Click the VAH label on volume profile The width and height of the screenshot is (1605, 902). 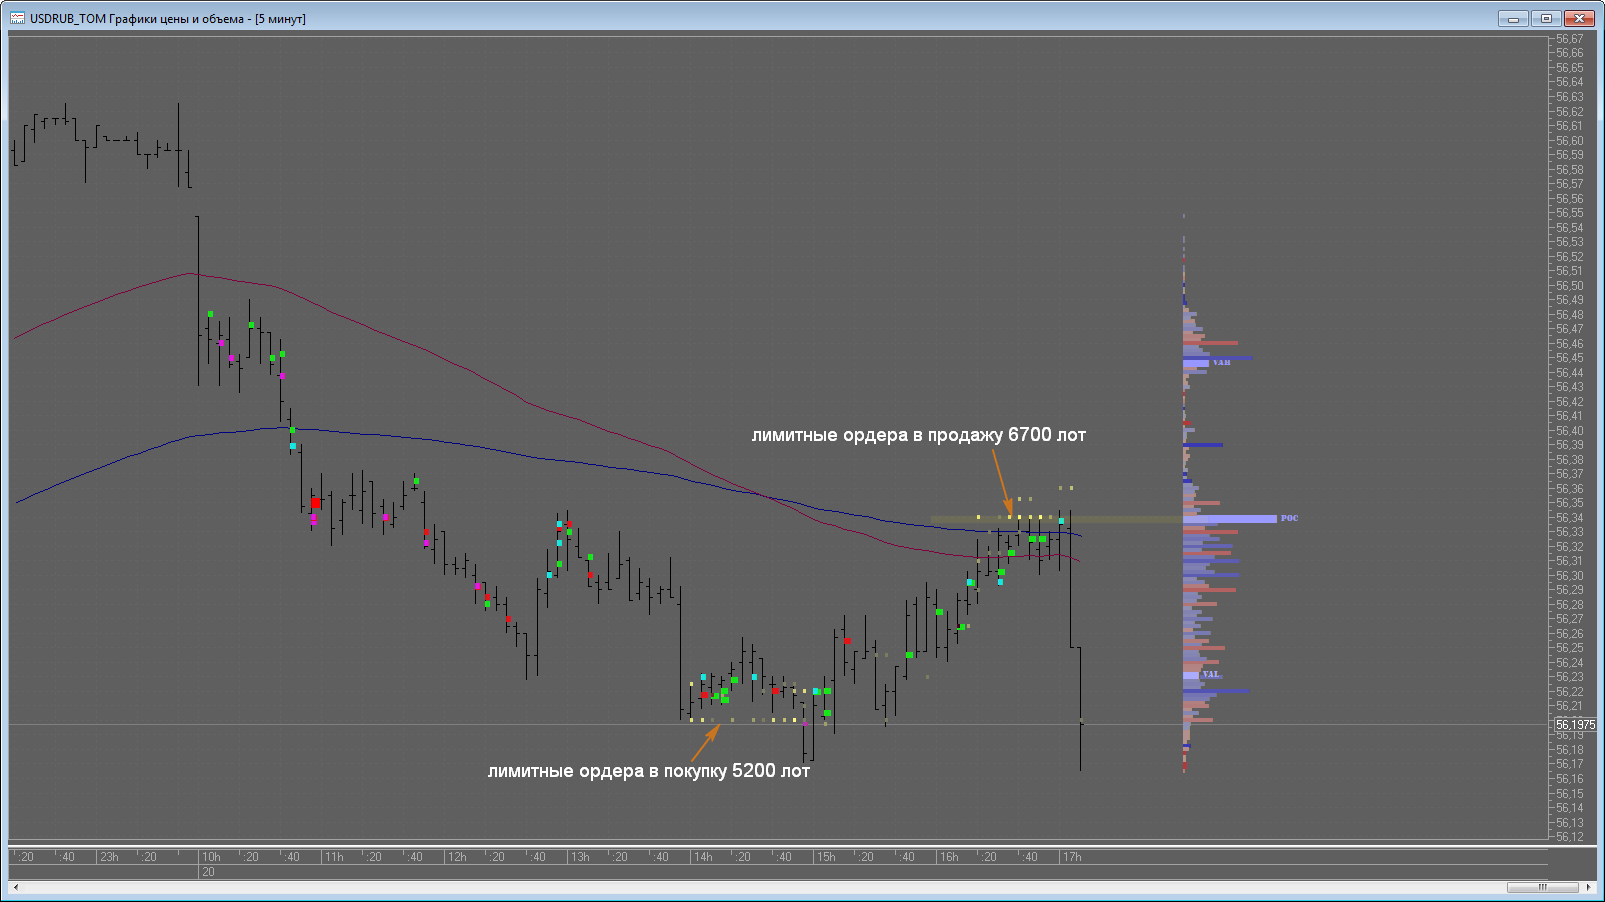pos(1221,362)
